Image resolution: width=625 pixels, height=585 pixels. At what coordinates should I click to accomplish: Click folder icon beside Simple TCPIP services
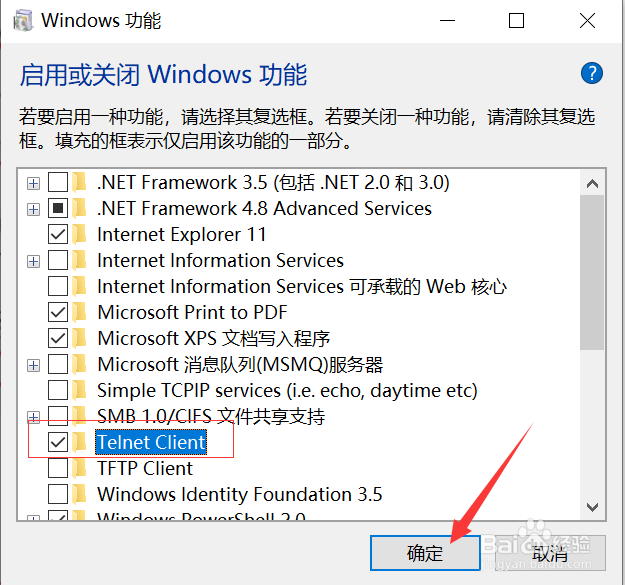pos(82,390)
